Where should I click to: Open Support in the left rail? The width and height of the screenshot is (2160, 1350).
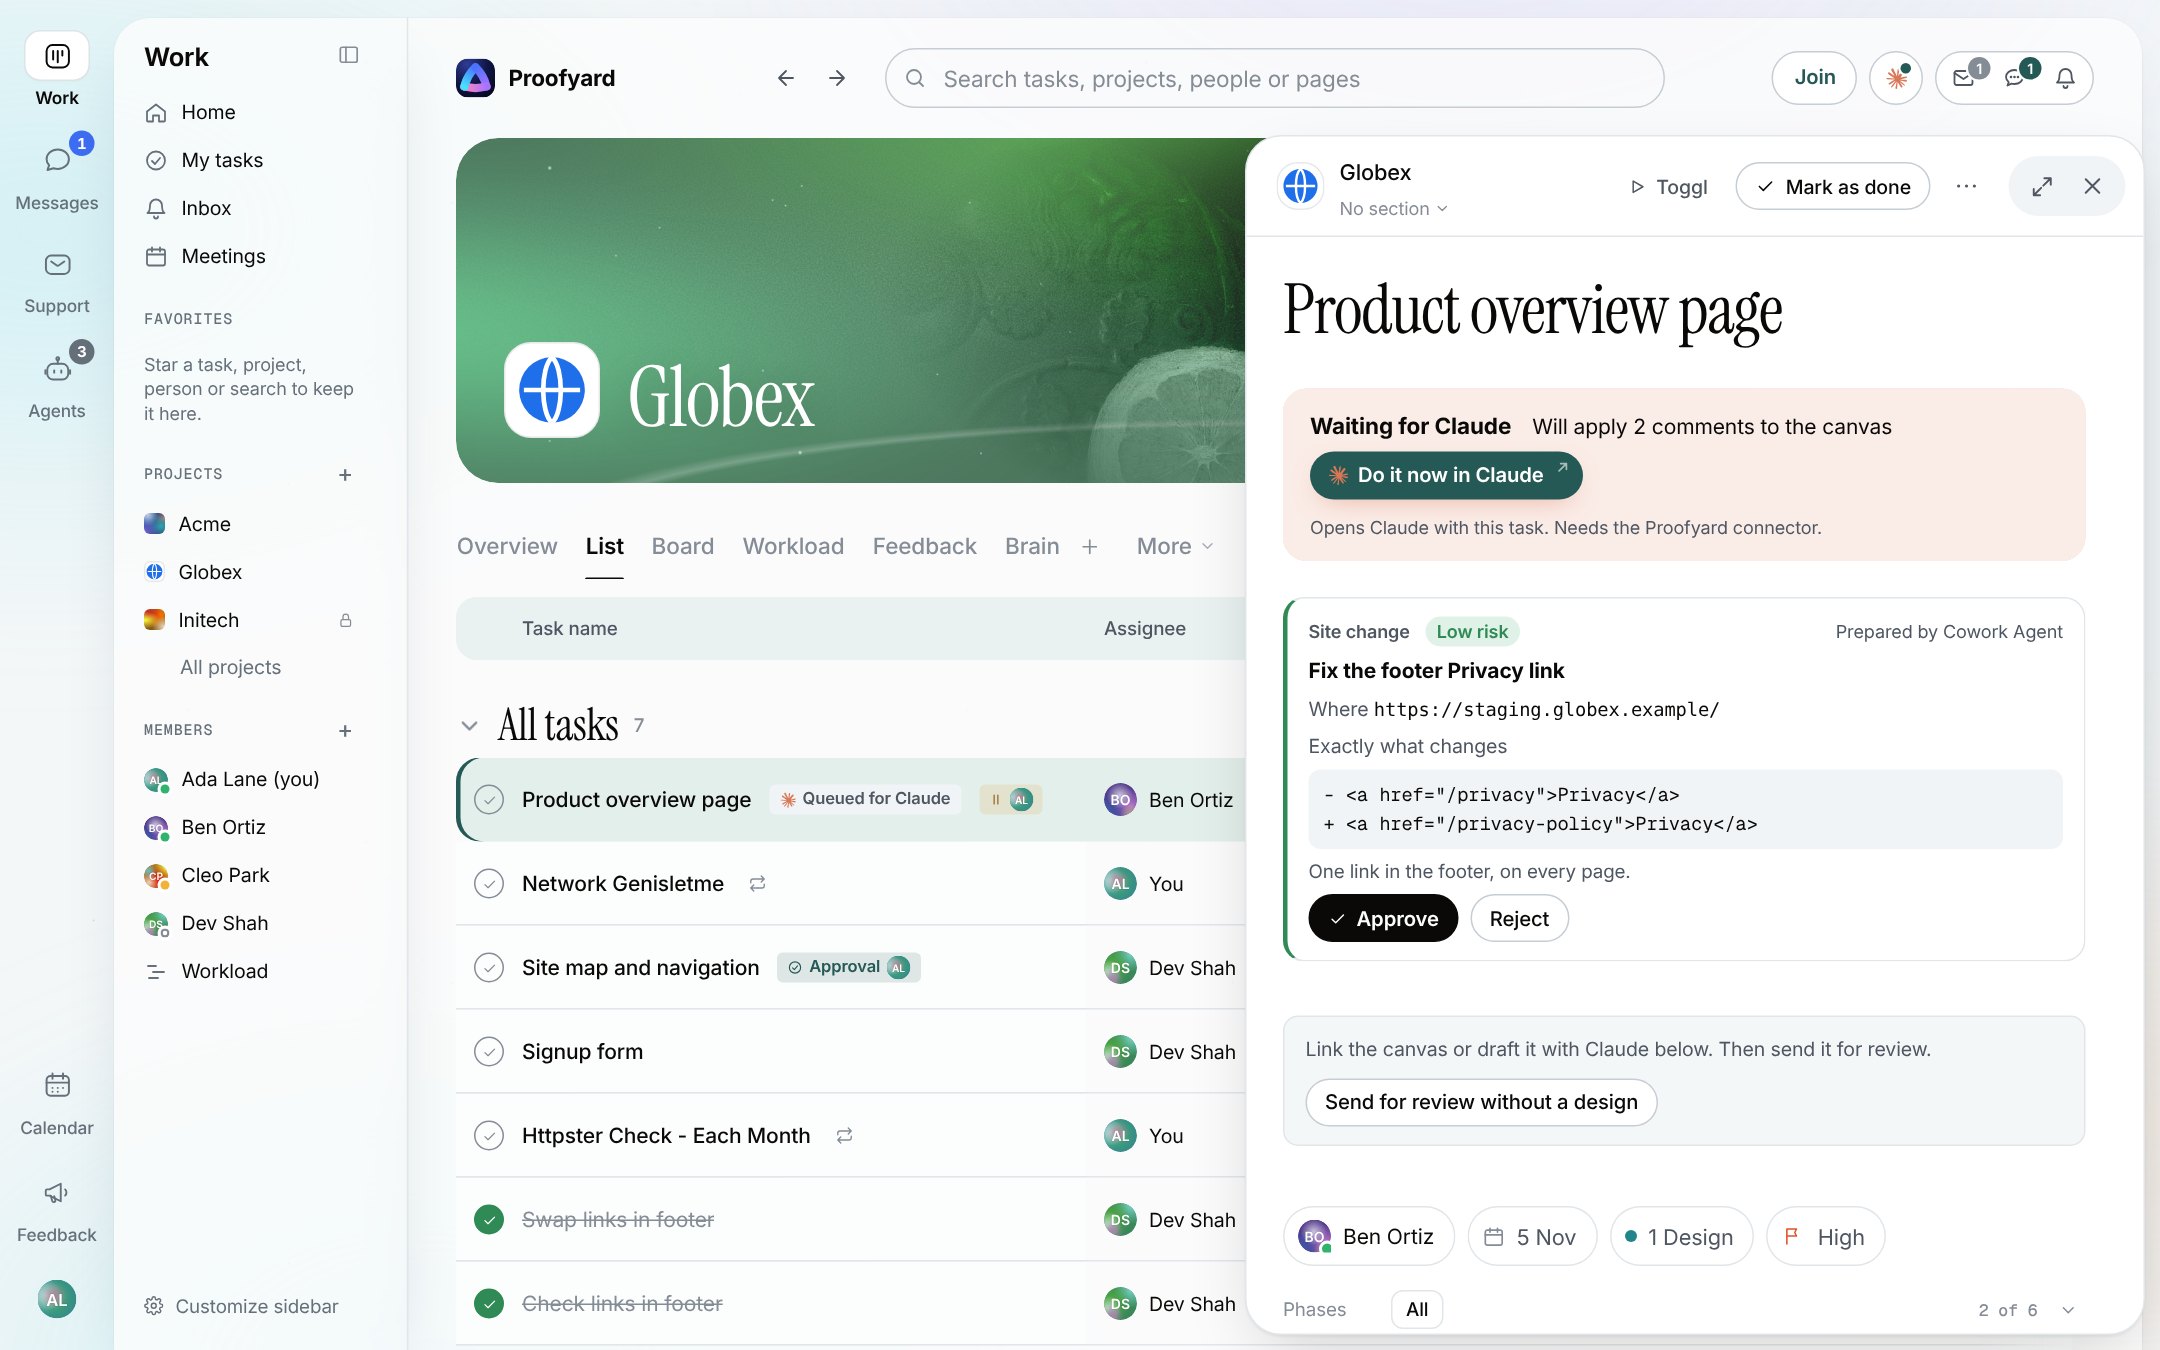point(57,283)
